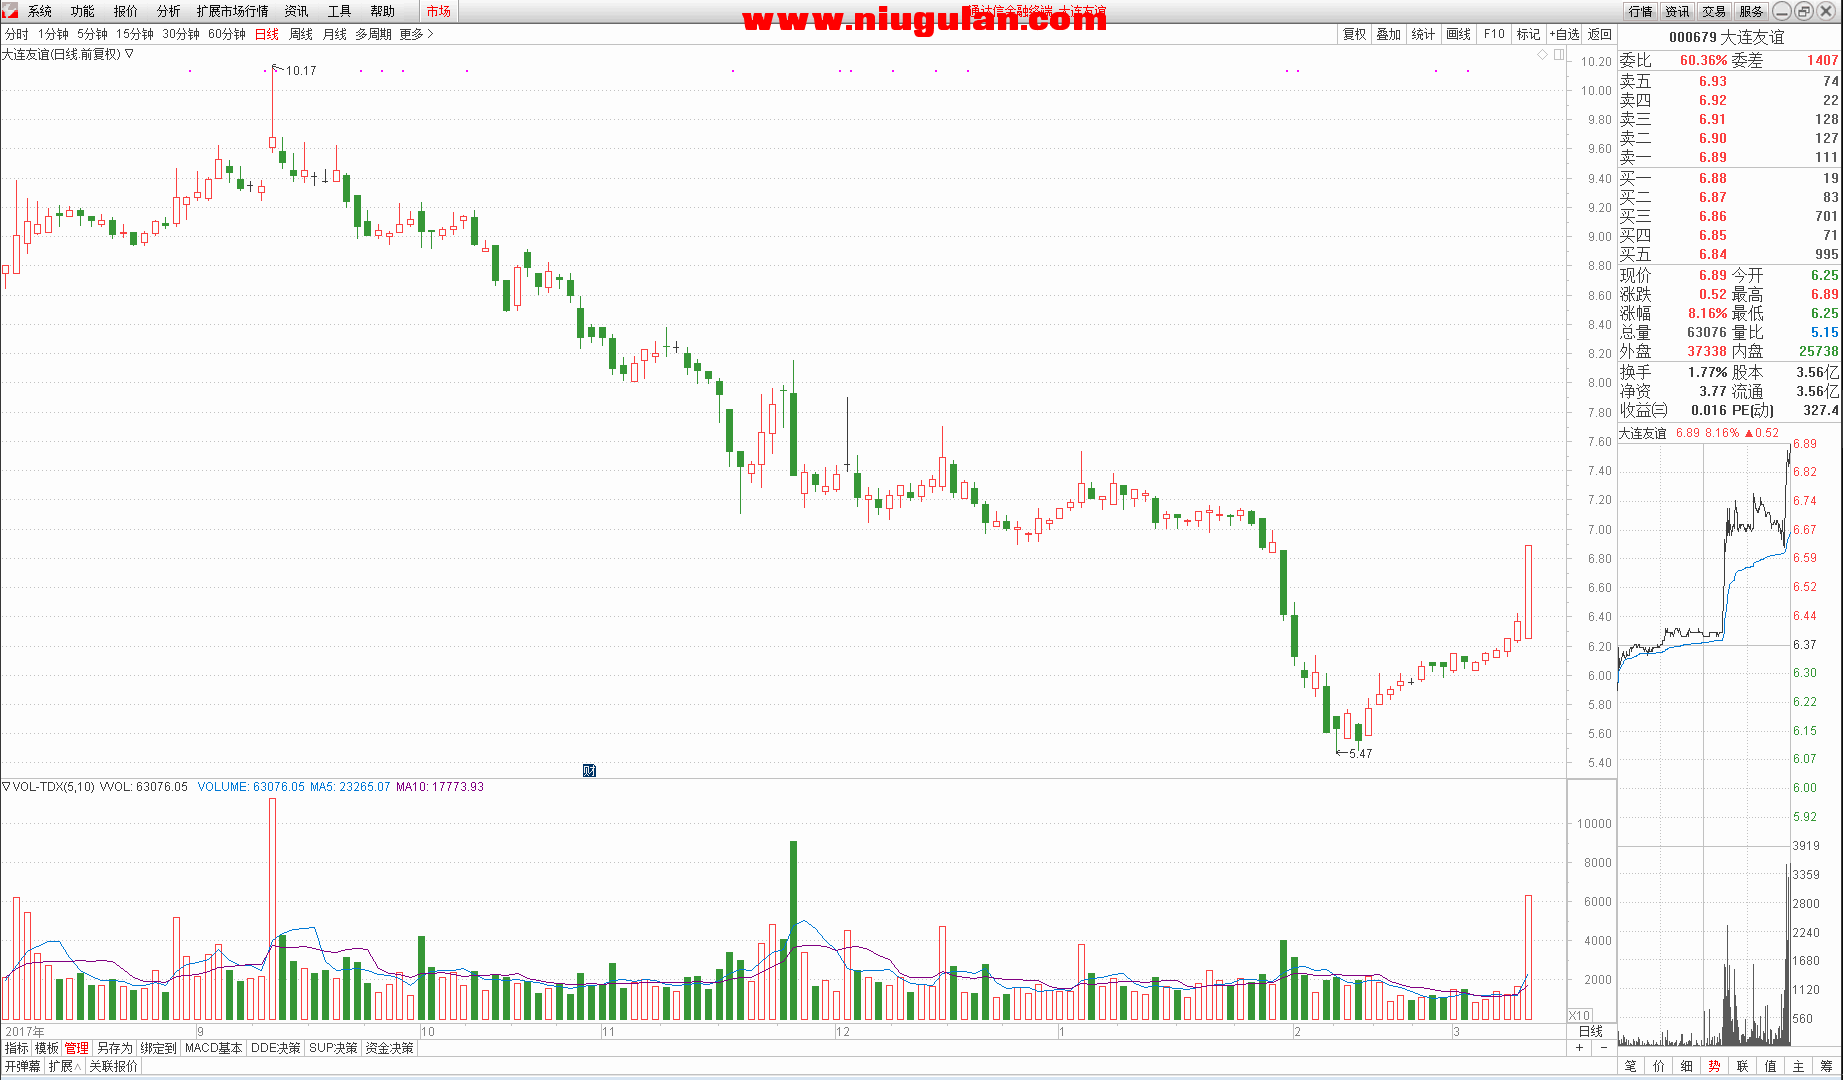Open the 扩展市场行情 menu
The height and width of the screenshot is (1080, 1843).
[233, 11]
